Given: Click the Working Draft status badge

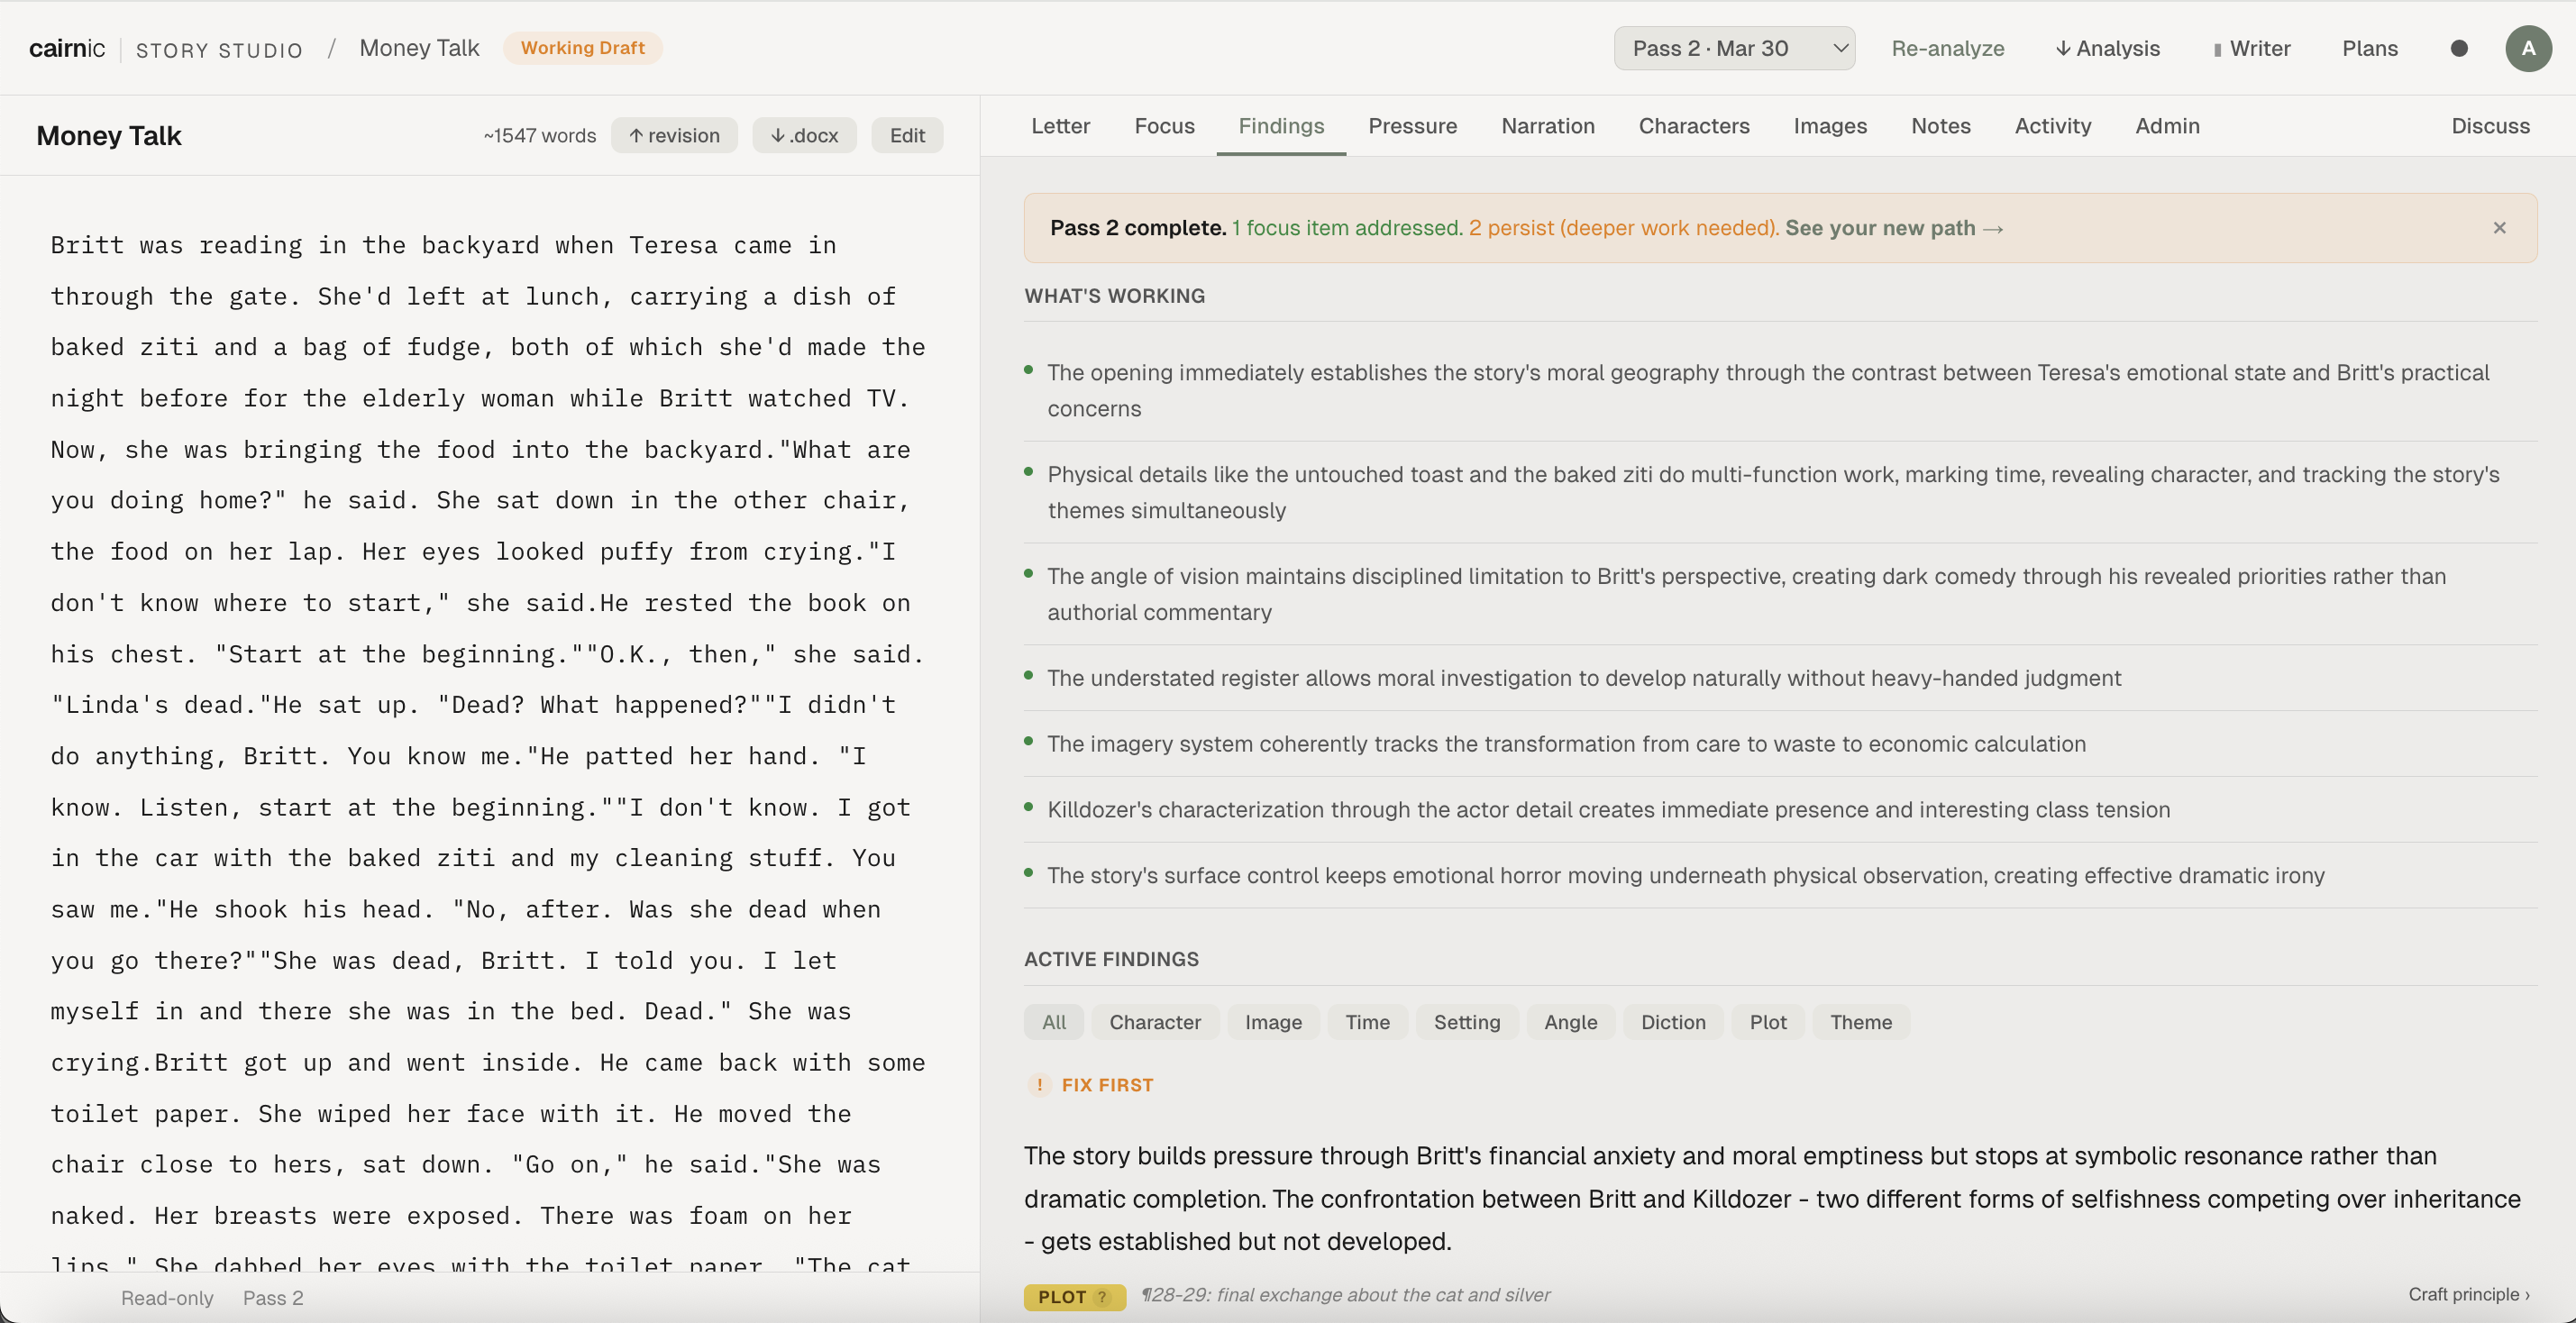Looking at the screenshot, I should point(582,48).
